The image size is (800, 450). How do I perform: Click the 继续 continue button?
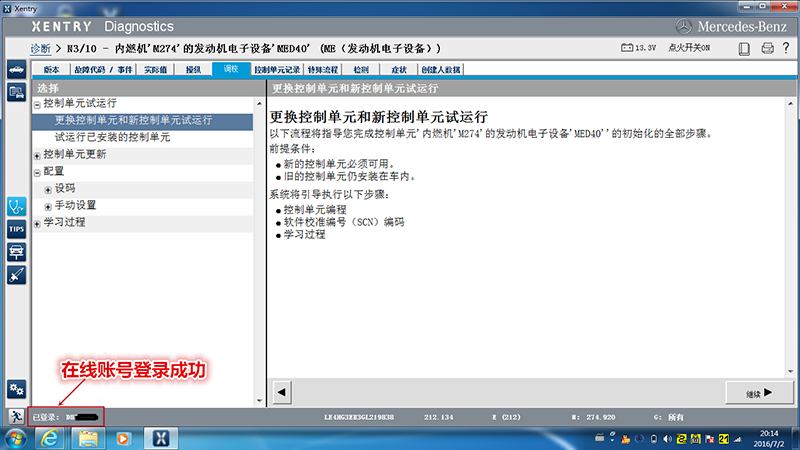[x=759, y=393]
